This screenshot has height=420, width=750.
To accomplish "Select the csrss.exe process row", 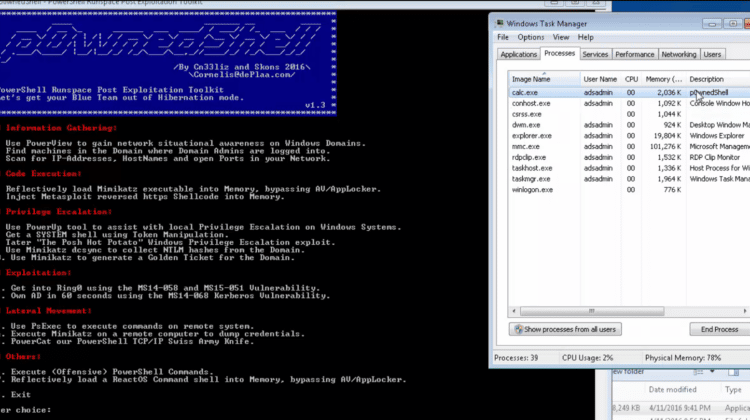I will point(629,114).
